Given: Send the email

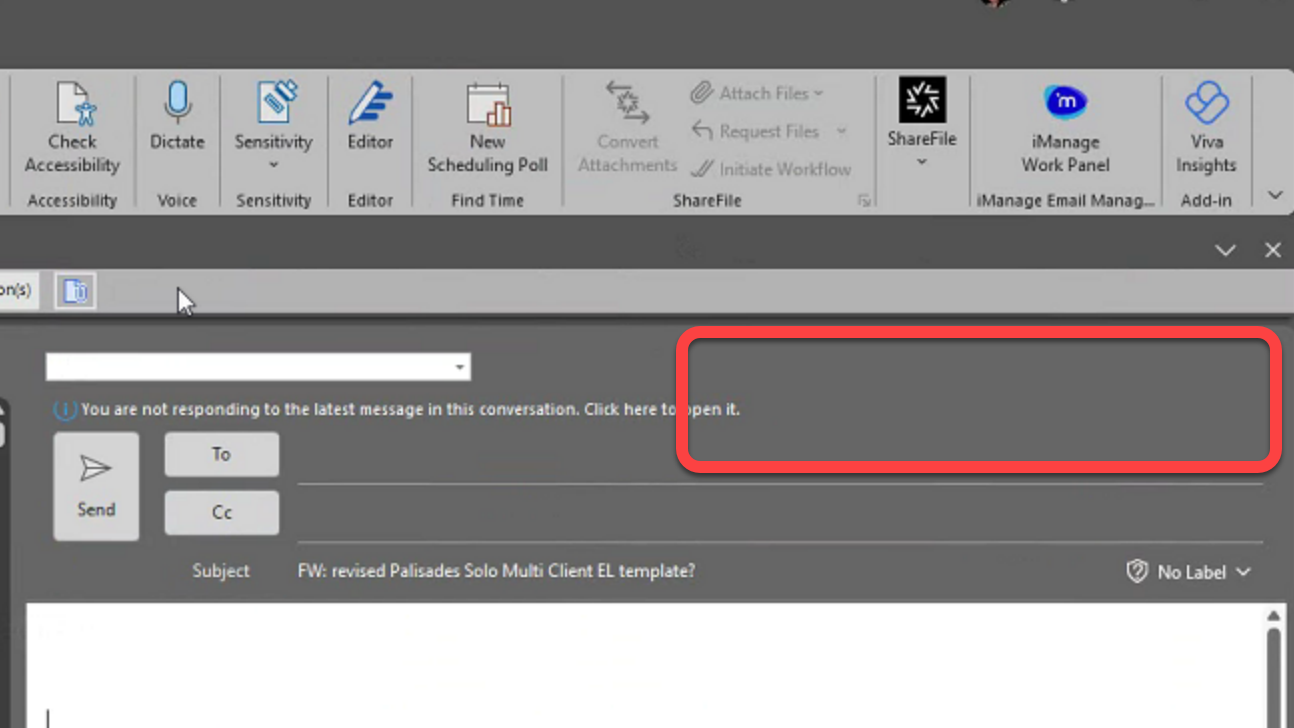Looking at the screenshot, I should coord(95,486).
